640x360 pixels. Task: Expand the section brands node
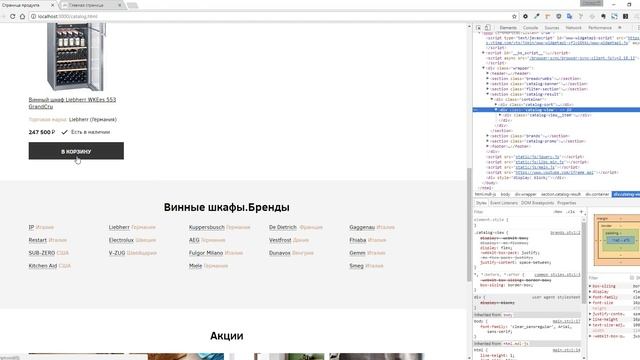488,136
